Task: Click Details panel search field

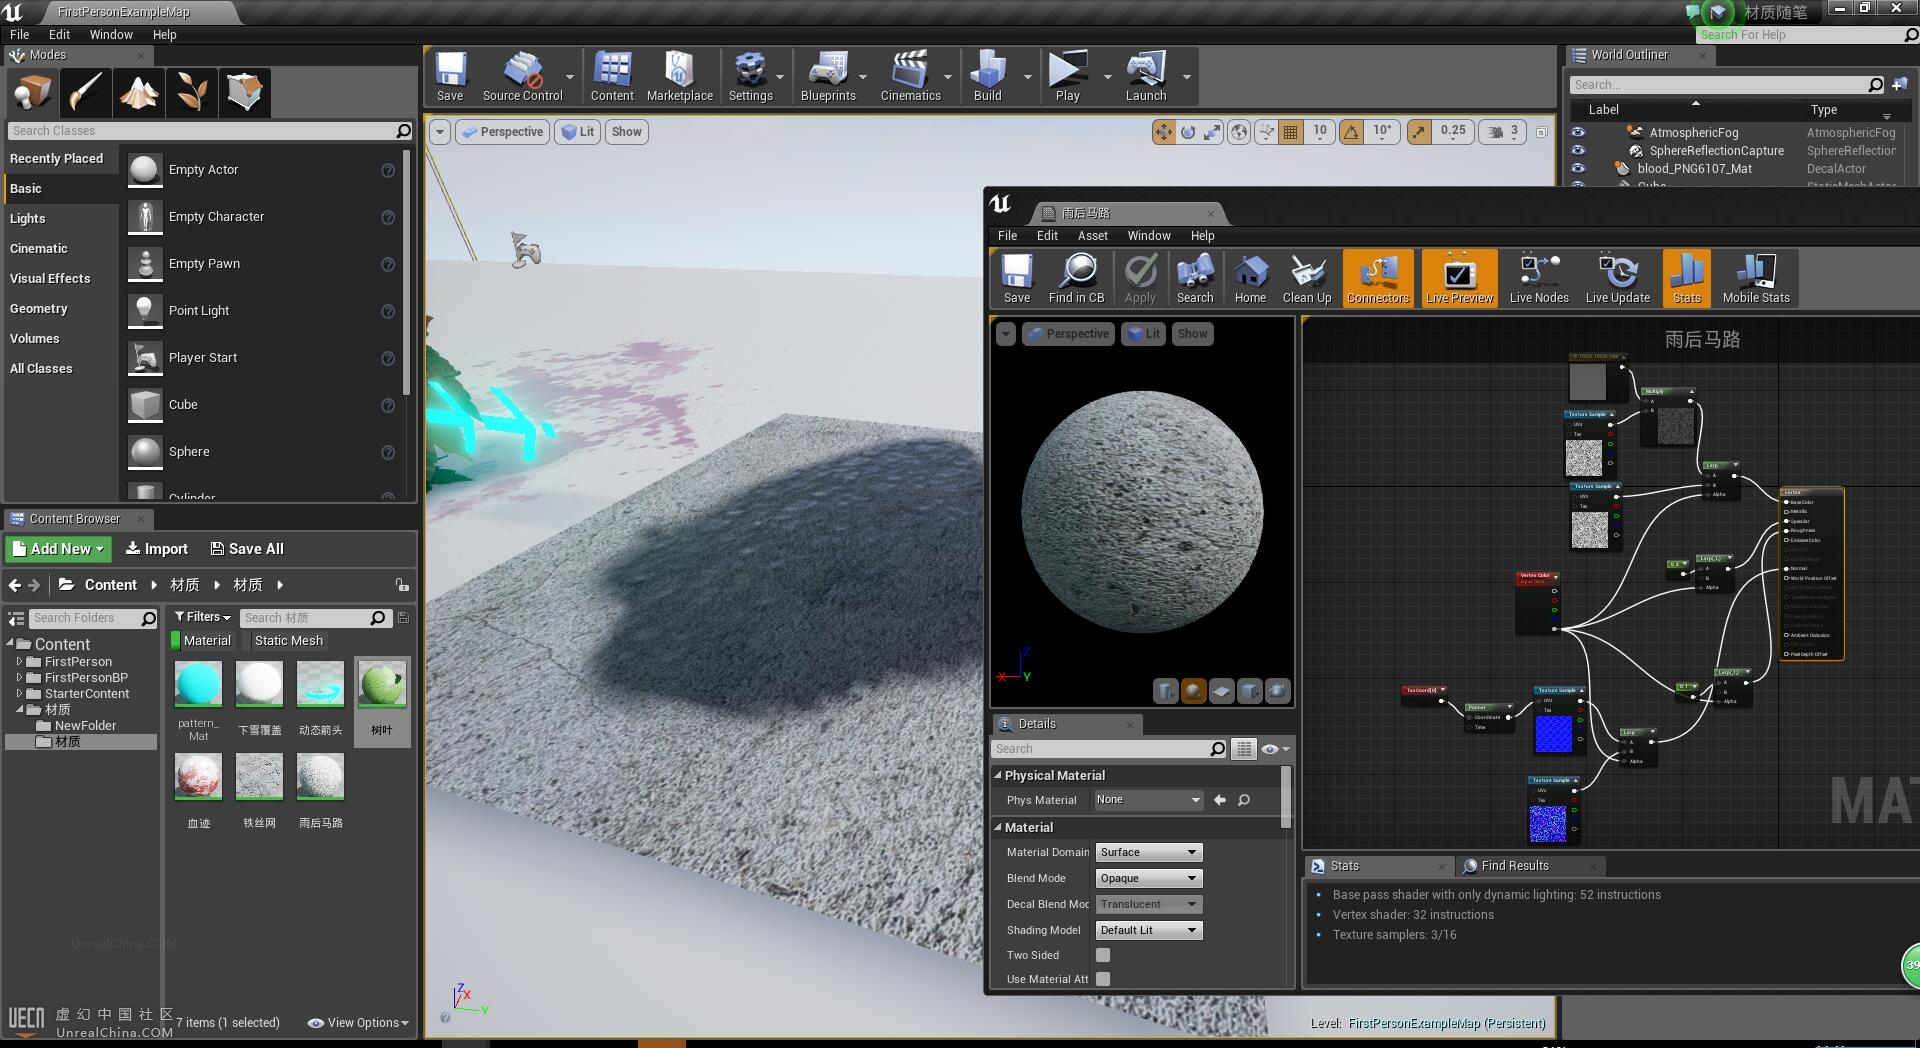Action: 1108,749
